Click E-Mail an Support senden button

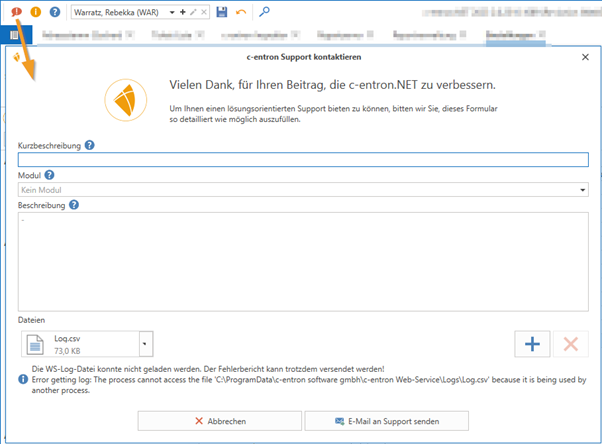[x=385, y=421]
